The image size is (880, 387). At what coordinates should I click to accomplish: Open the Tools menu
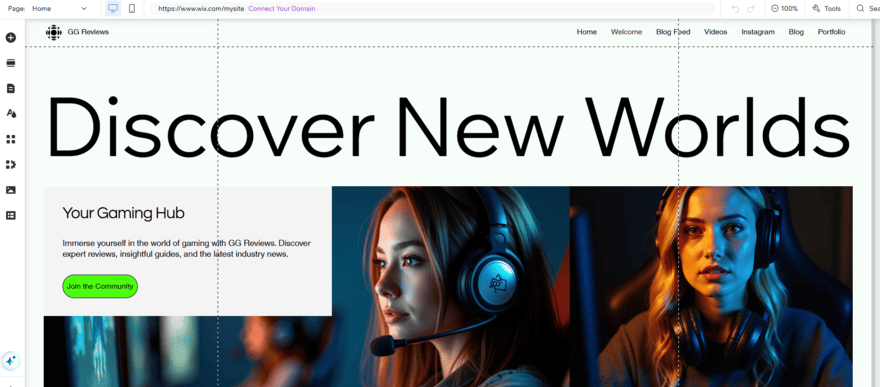827,8
